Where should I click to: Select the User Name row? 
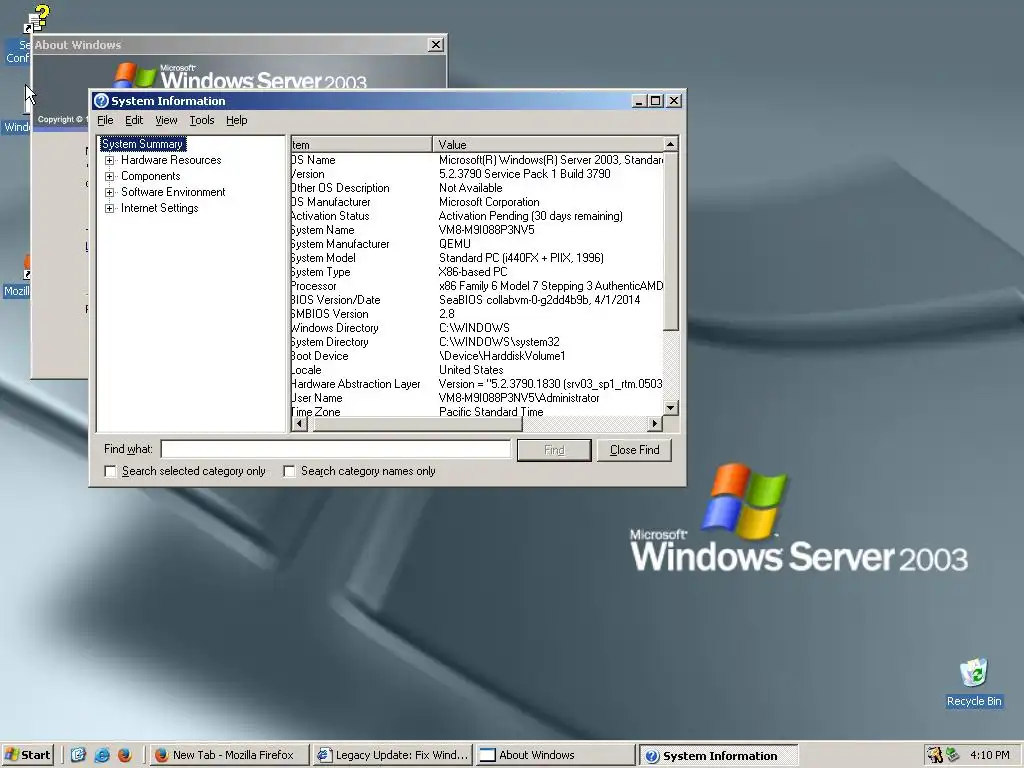(477, 398)
